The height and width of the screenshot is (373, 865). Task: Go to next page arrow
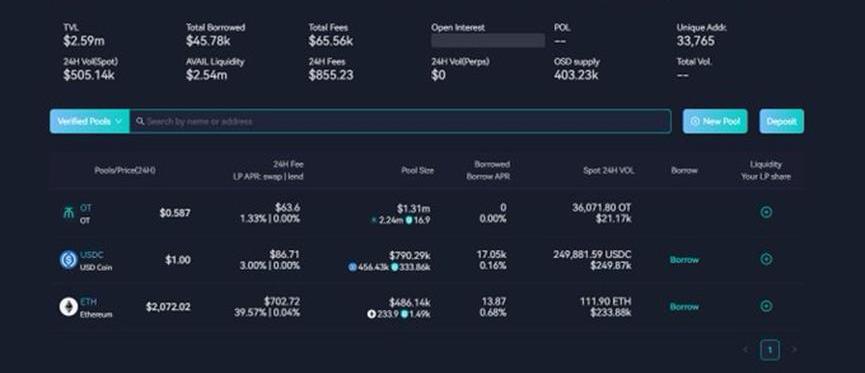(794, 350)
